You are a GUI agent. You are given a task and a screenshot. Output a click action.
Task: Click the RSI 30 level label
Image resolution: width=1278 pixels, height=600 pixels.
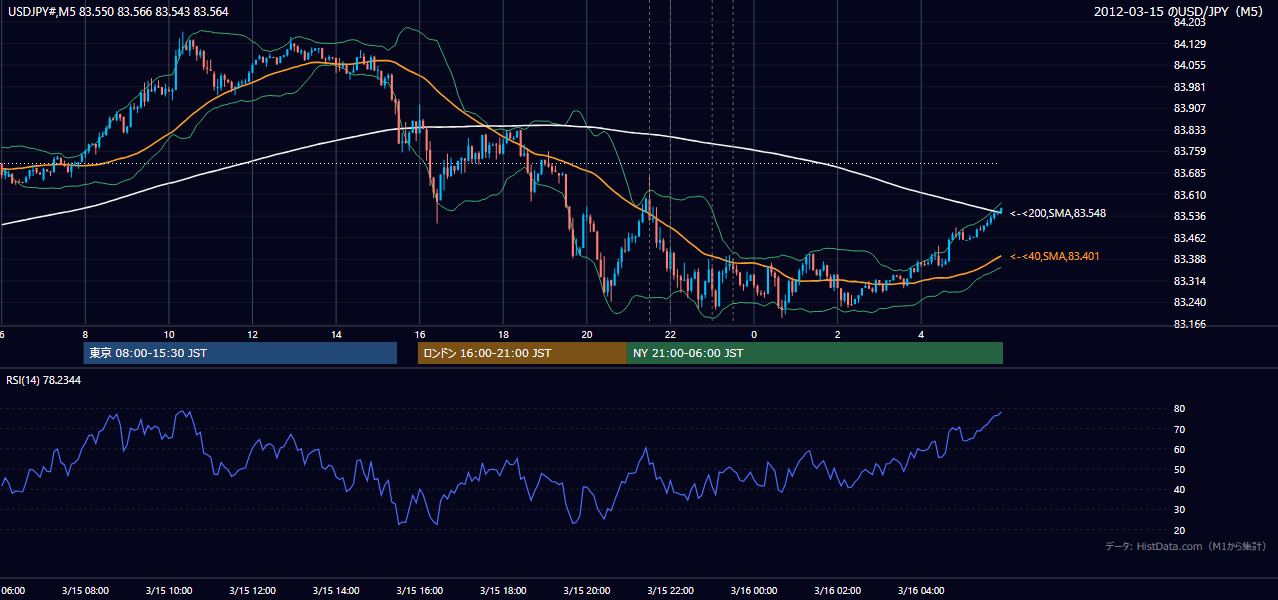coord(1180,510)
